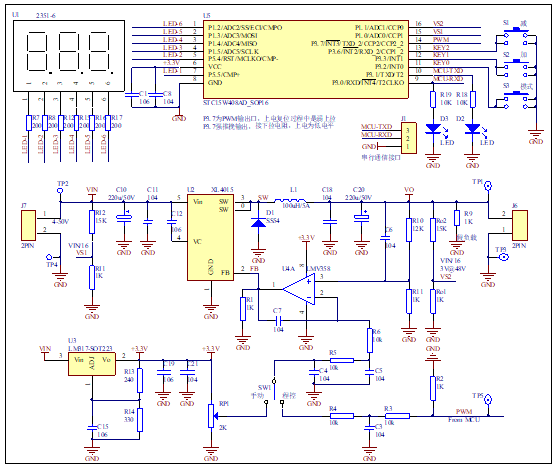Select capacitor C8 104
The width and height of the screenshot is (558, 469).
(x=156, y=95)
